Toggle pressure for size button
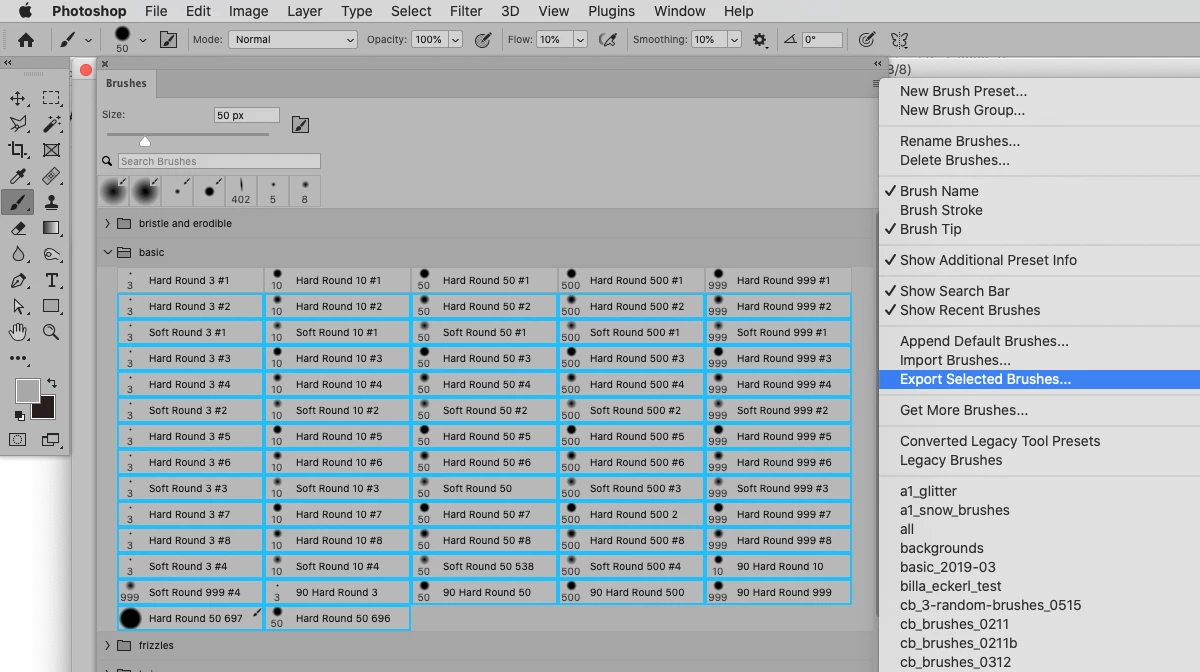The image size is (1200, 672). (867, 40)
